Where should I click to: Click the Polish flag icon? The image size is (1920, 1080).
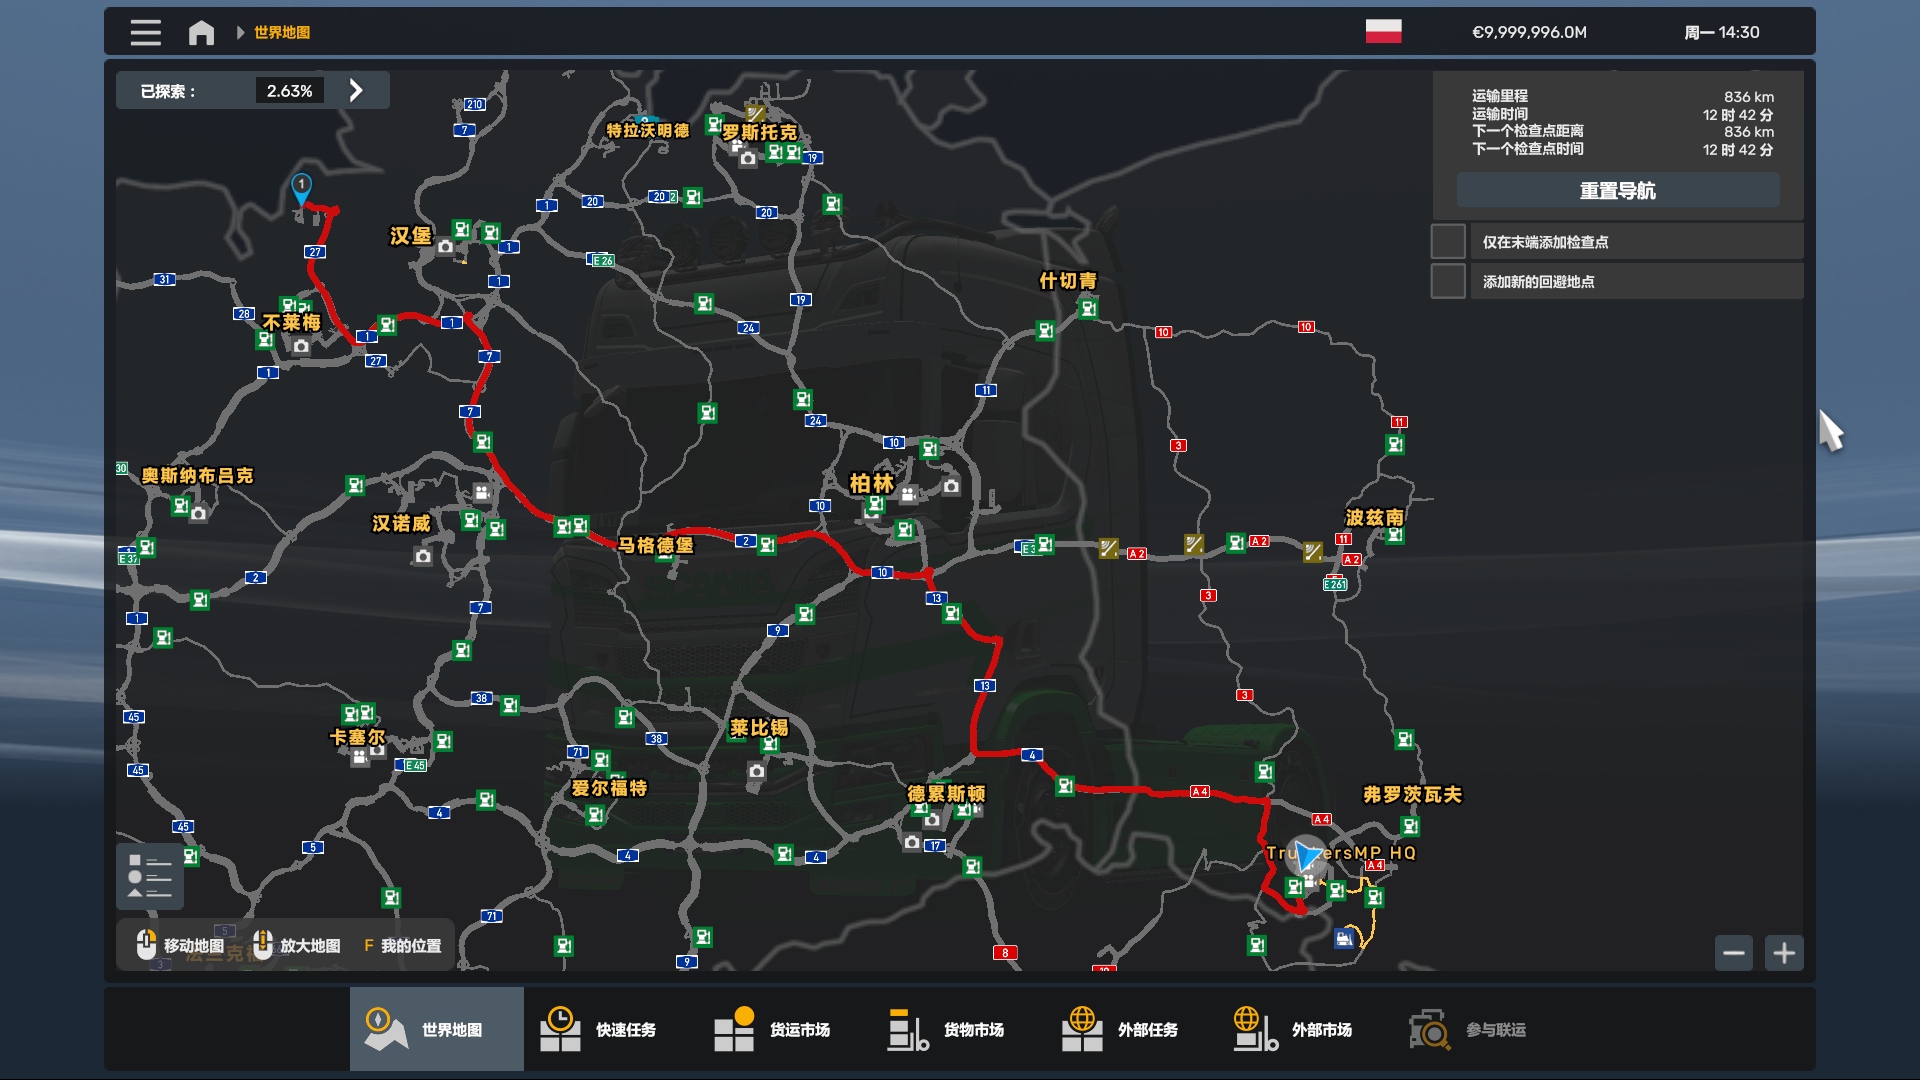click(x=1383, y=32)
